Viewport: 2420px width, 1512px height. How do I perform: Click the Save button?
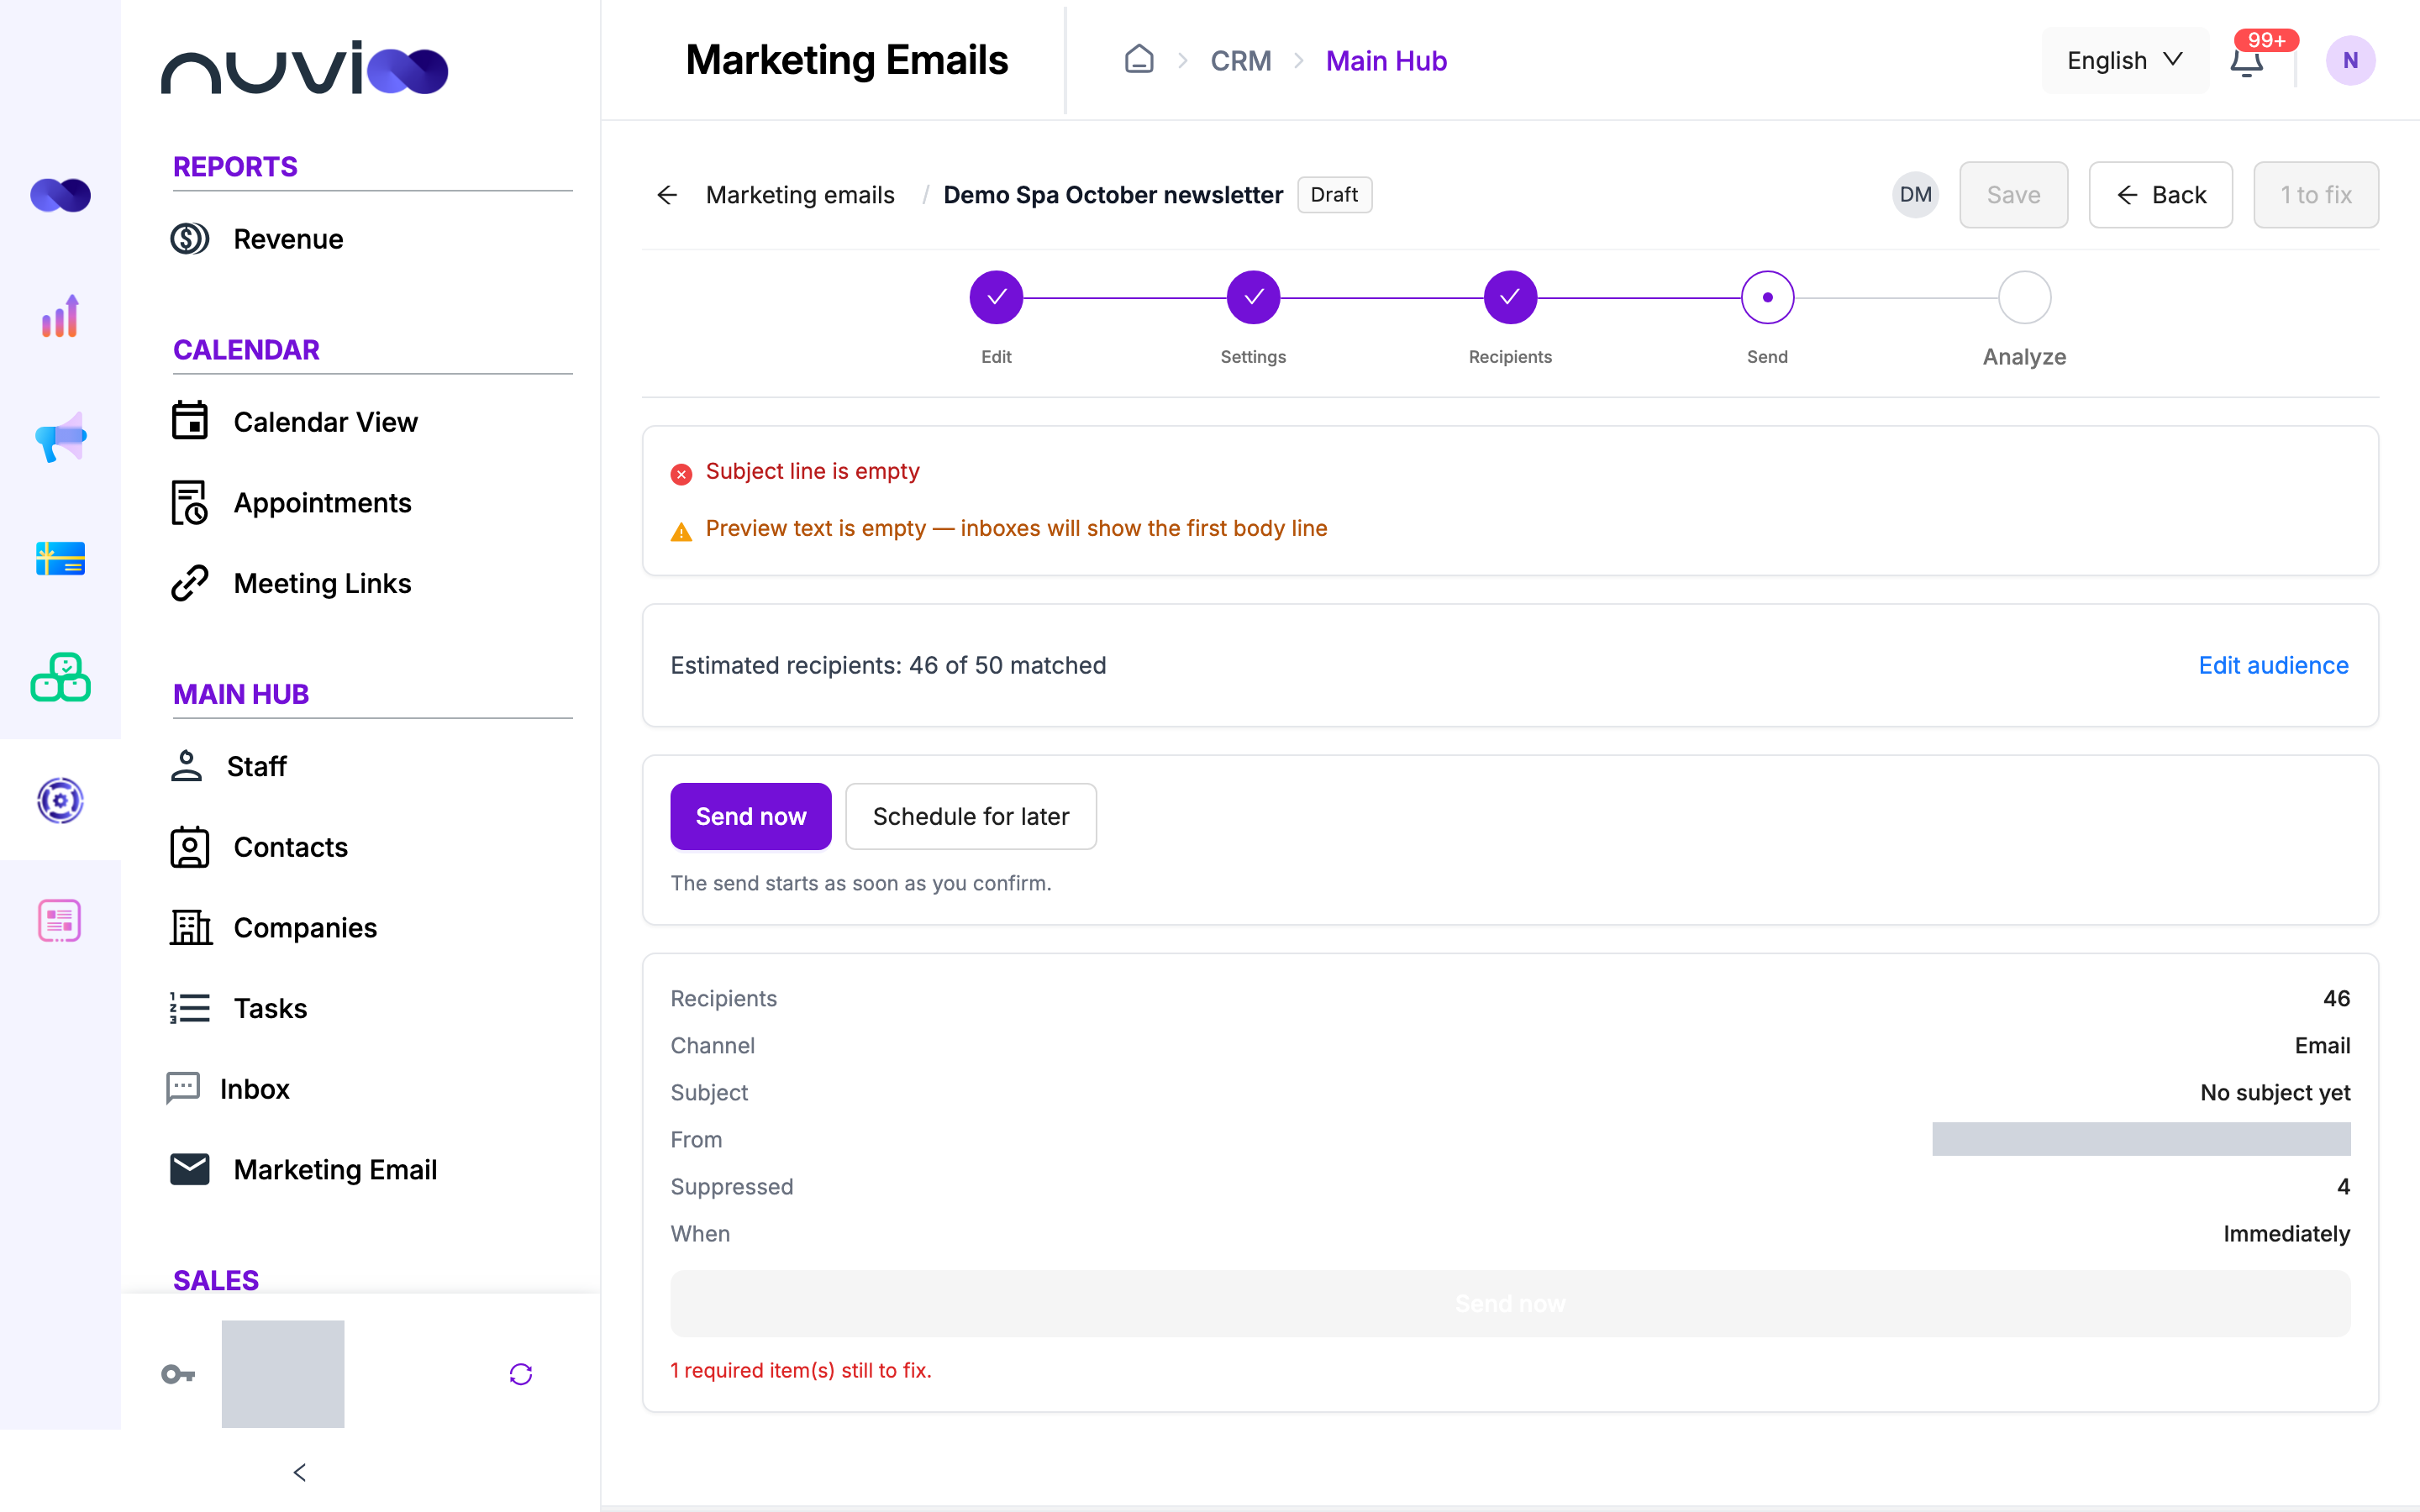[2013, 195]
